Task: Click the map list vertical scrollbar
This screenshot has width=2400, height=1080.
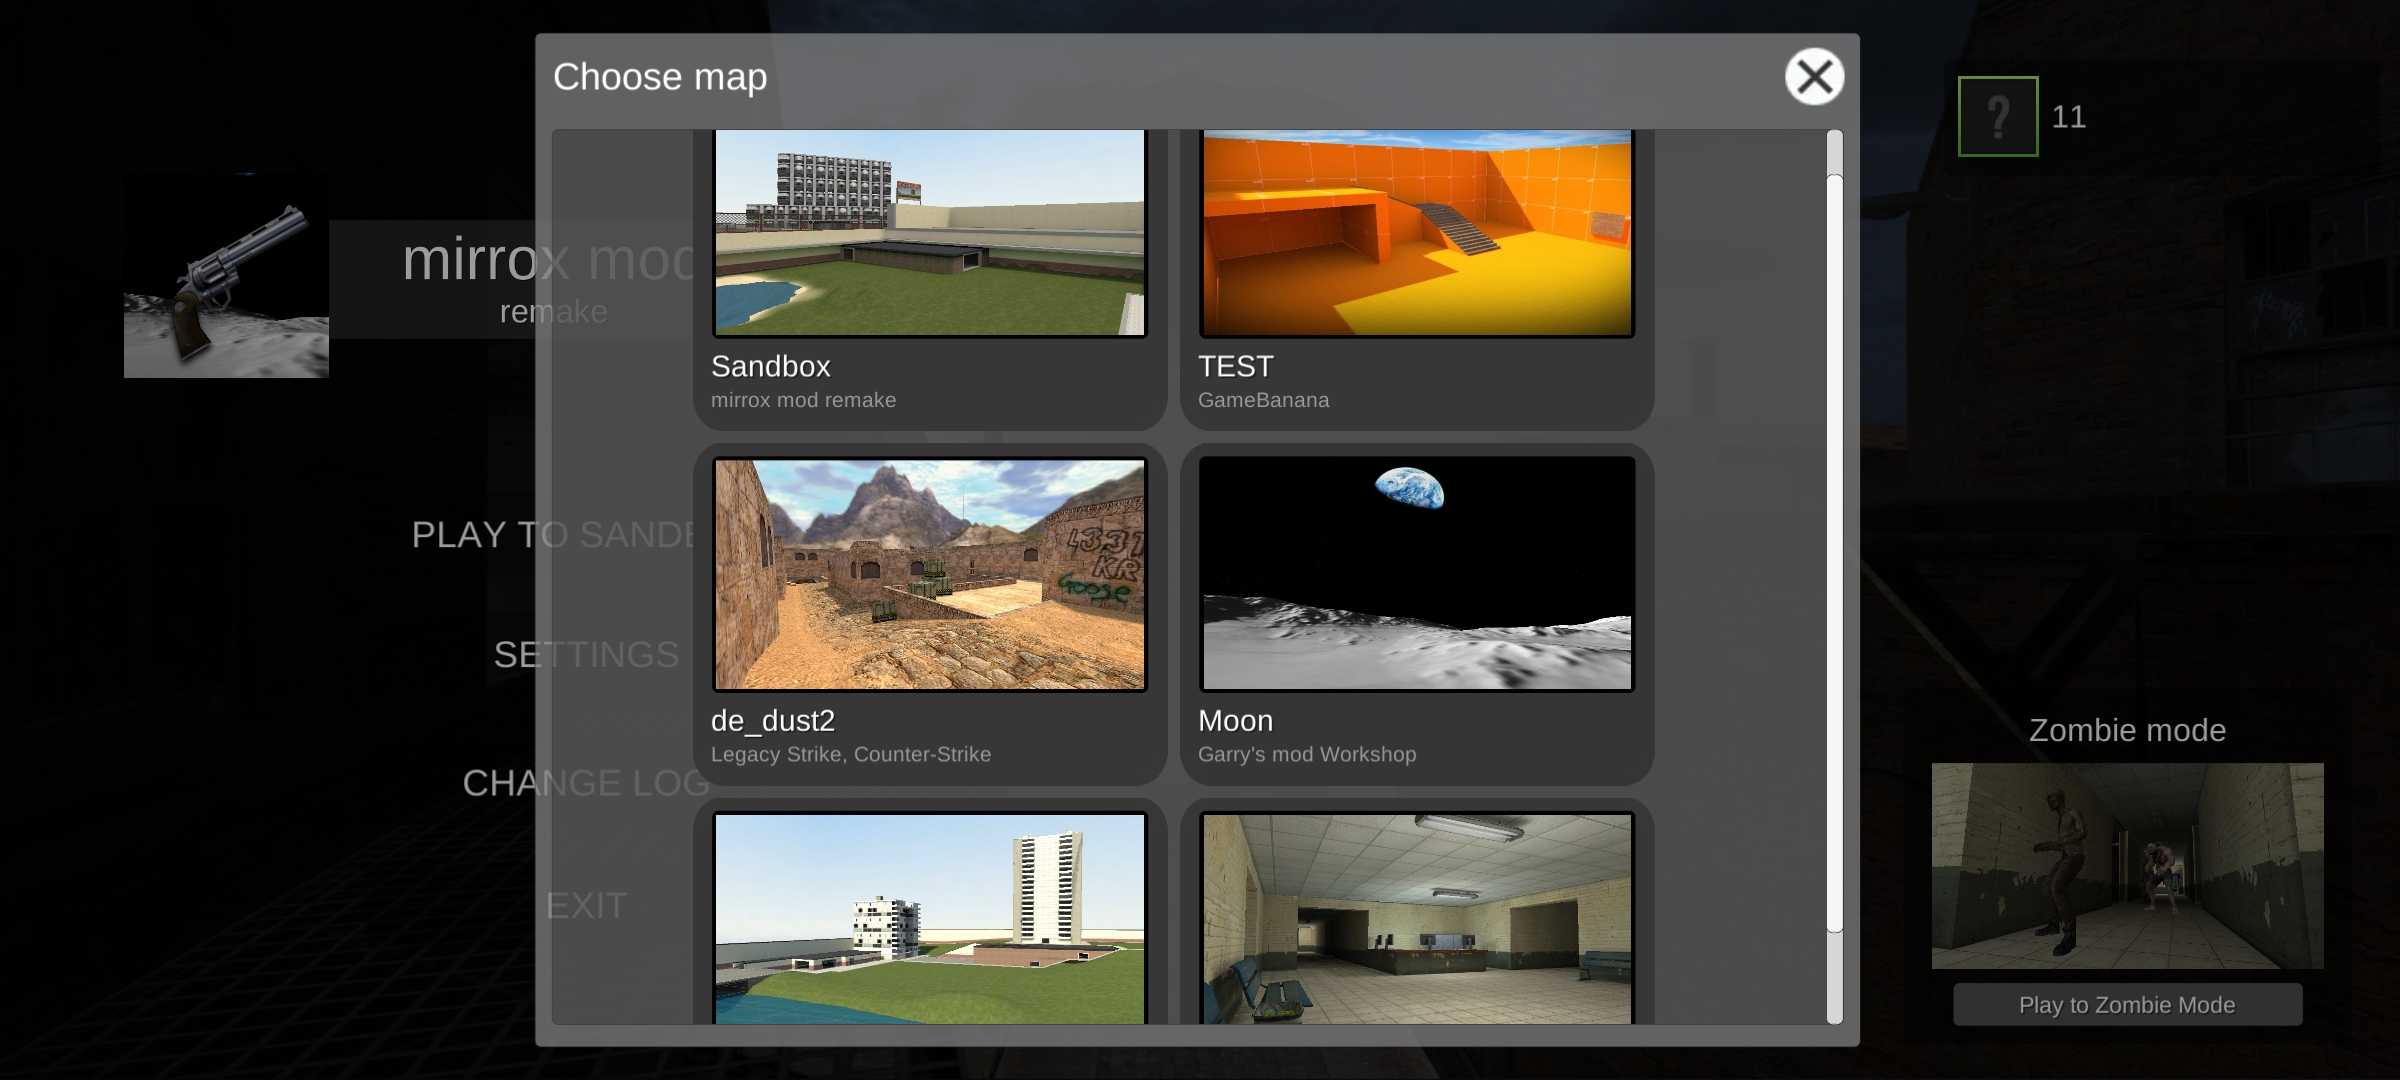Action: (1834, 554)
